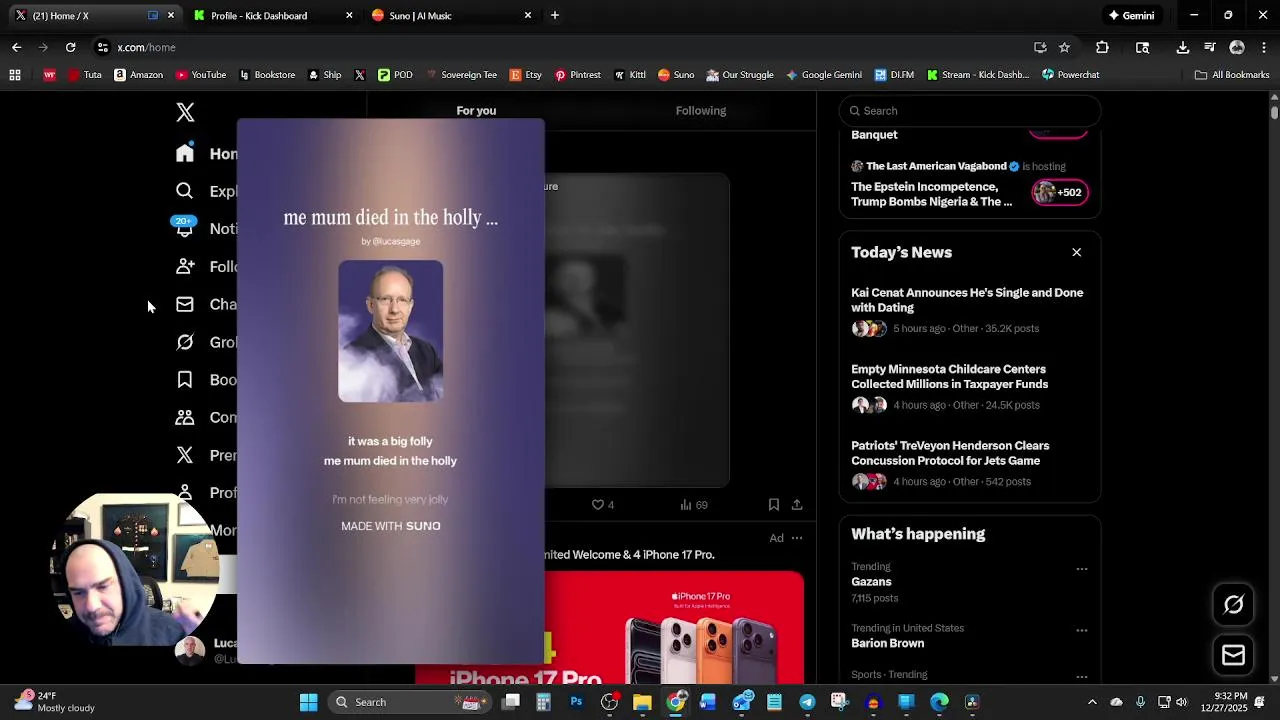Click the Suno song cover portrait thumbnail
This screenshot has width=1280, height=720.
click(390, 331)
